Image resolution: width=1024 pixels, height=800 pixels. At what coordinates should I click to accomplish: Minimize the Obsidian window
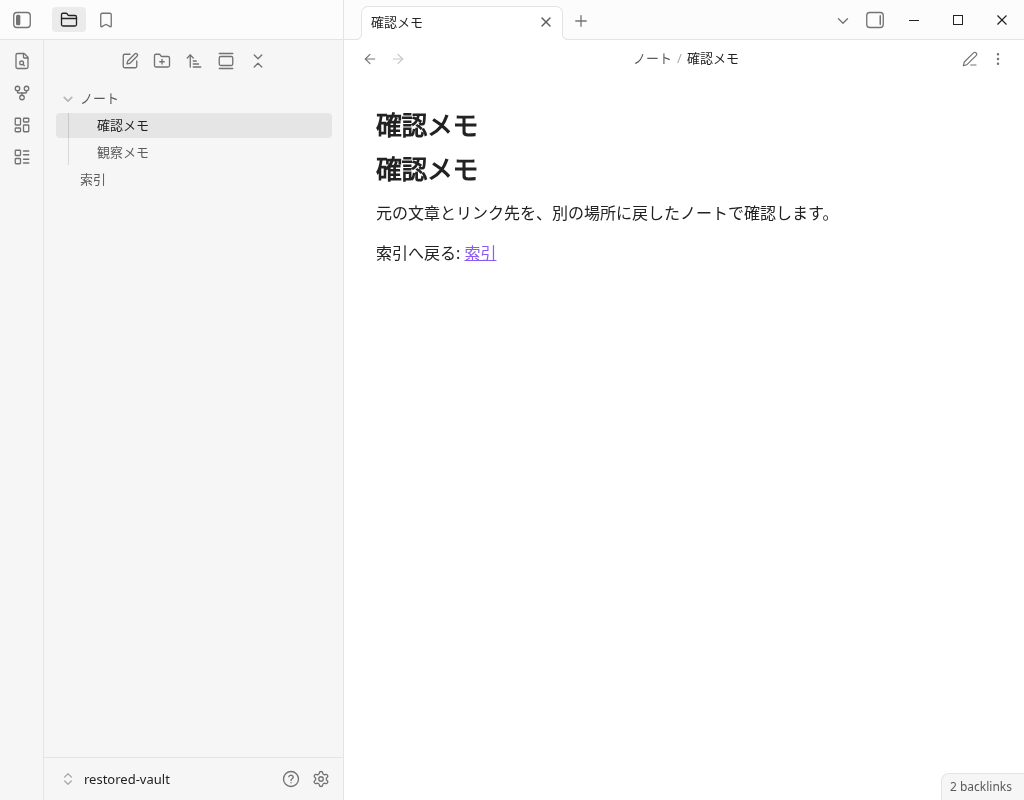pos(914,20)
